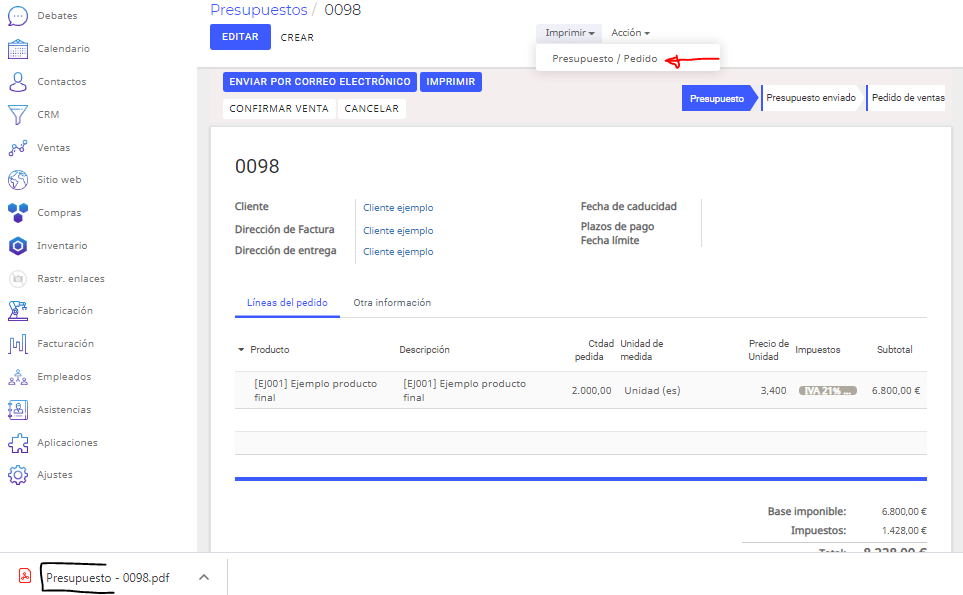The height and width of the screenshot is (595, 963).
Task: Open the Aplicaciones puzzle icon
Action: click(18, 443)
